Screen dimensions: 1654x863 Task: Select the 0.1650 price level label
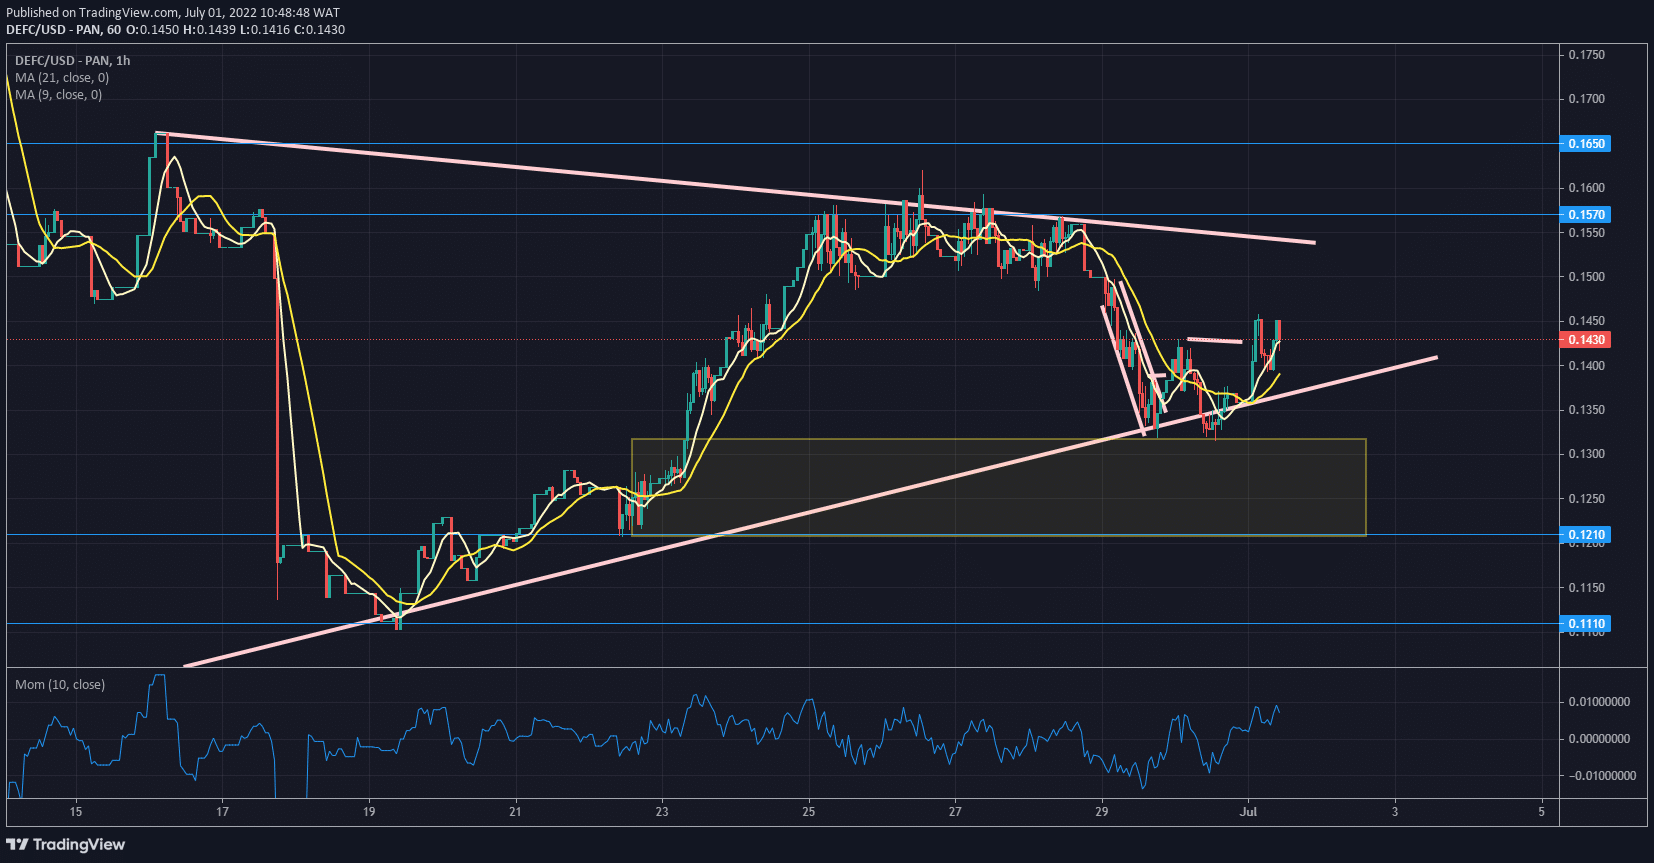click(x=1586, y=144)
